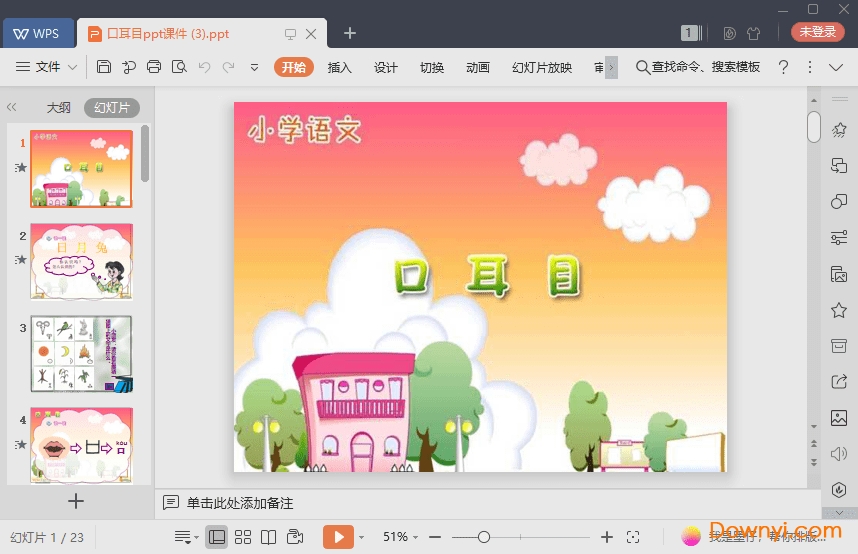Open the slide switch pane icon in sidebar
The width and height of the screenshot is (858, 554).
coord(839,165)
